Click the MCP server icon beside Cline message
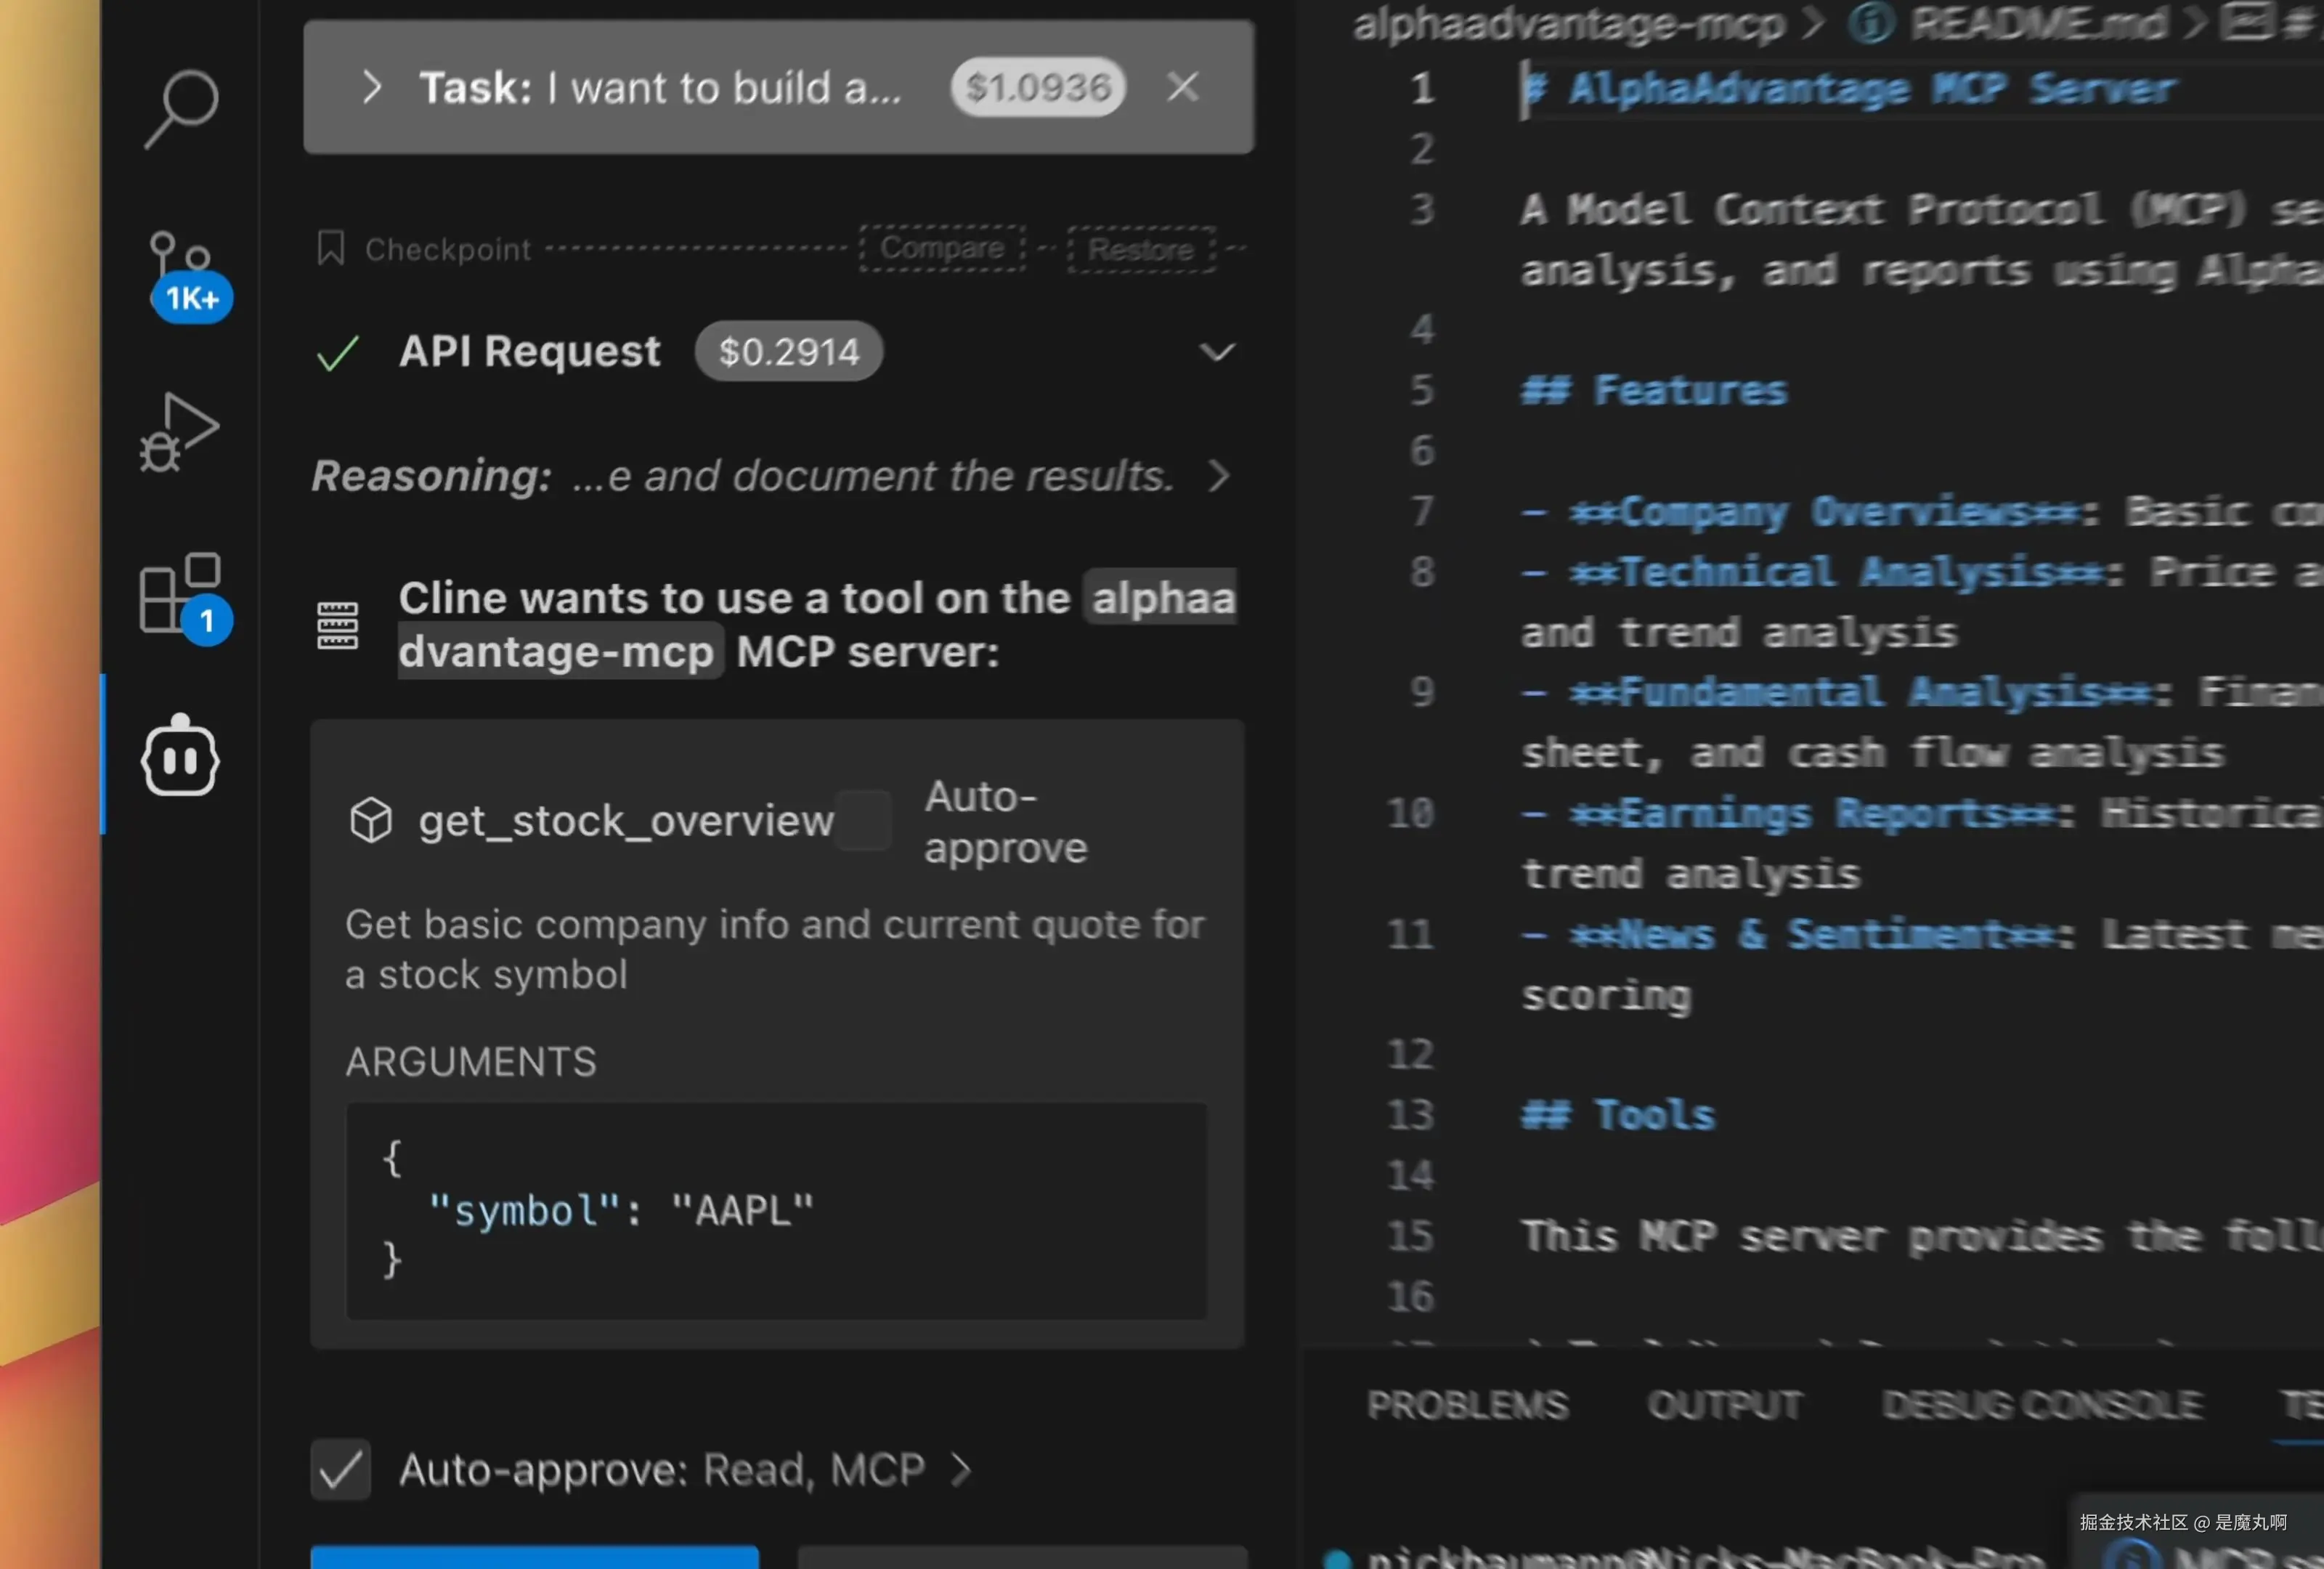Viewport: 2324px width, 1569px height. click(x=337, y=625)
